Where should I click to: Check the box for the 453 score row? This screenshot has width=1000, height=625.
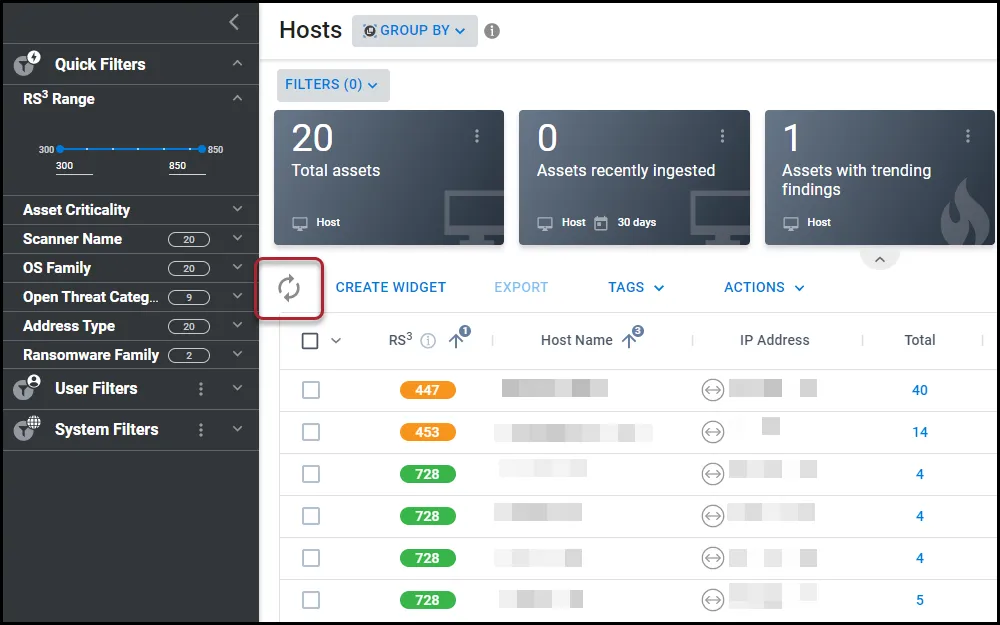coord(311,432)
